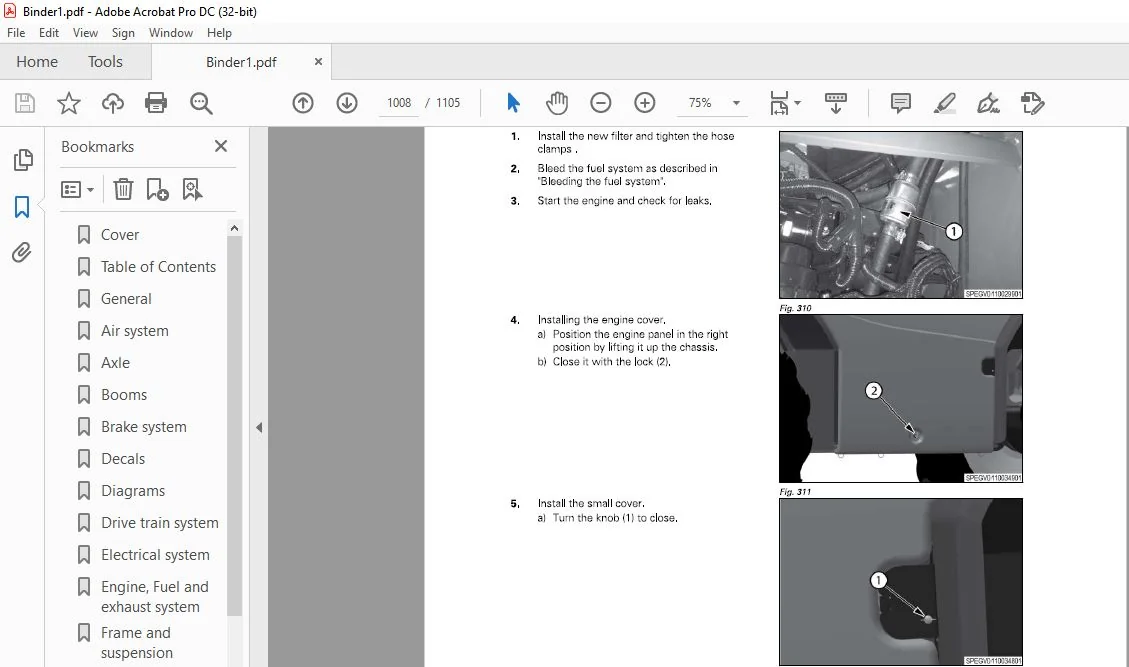The width and height of the screenshot is (1129, 667).
Task: Click the page number field 1008
Action: (x=399, y=103)
